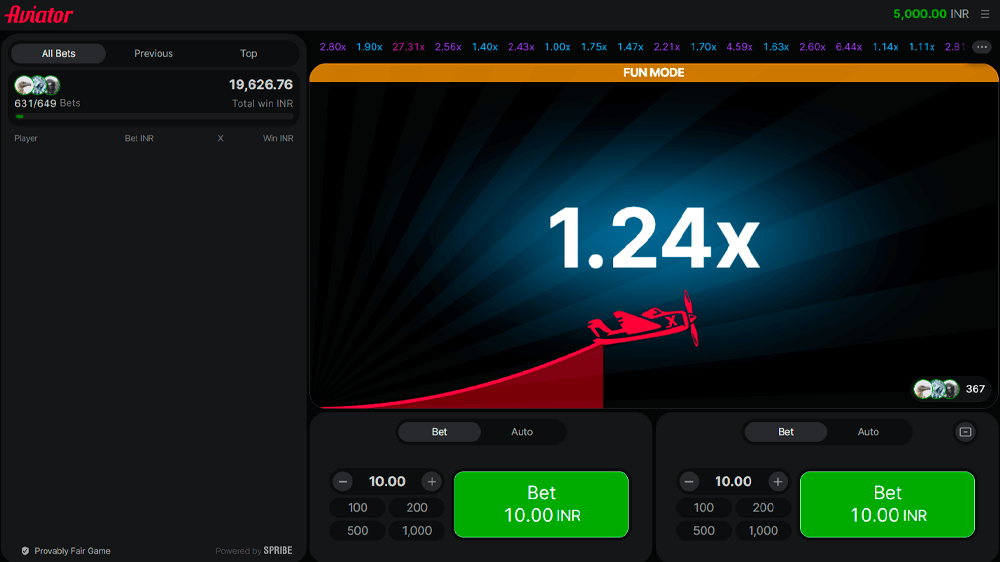Open the Previous bets tab
Viewport: 1000px width, 562px height.
tap(153, 54)
